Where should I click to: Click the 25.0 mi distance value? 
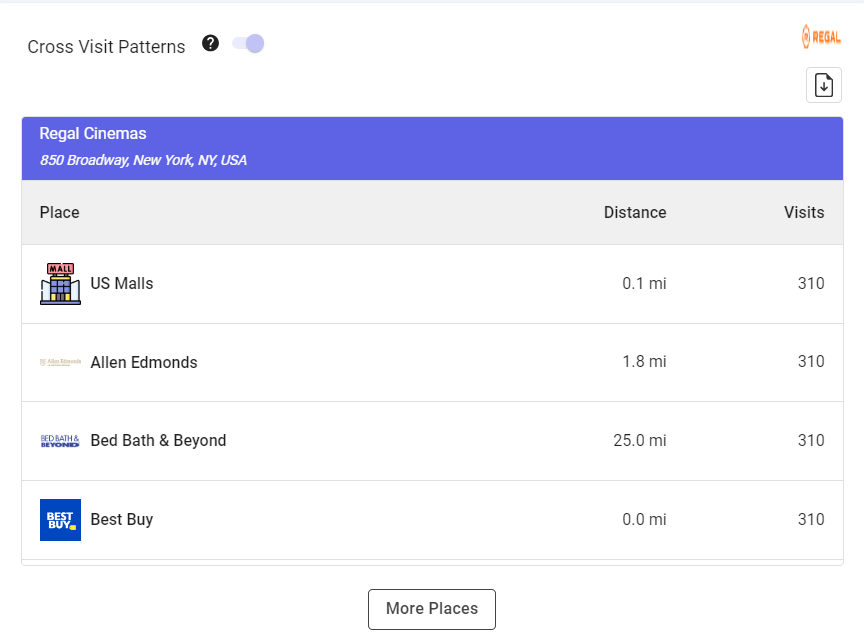[x=639, y=441]
